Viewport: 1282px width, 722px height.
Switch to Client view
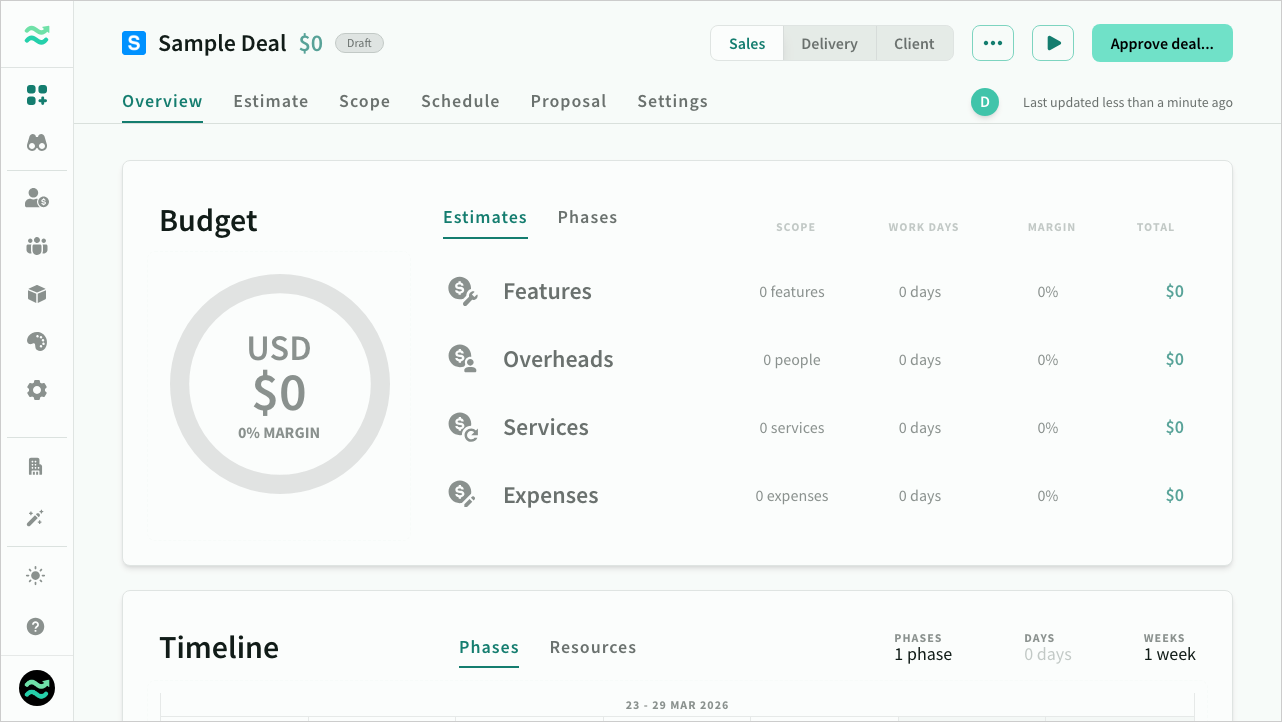pos(914,44)
